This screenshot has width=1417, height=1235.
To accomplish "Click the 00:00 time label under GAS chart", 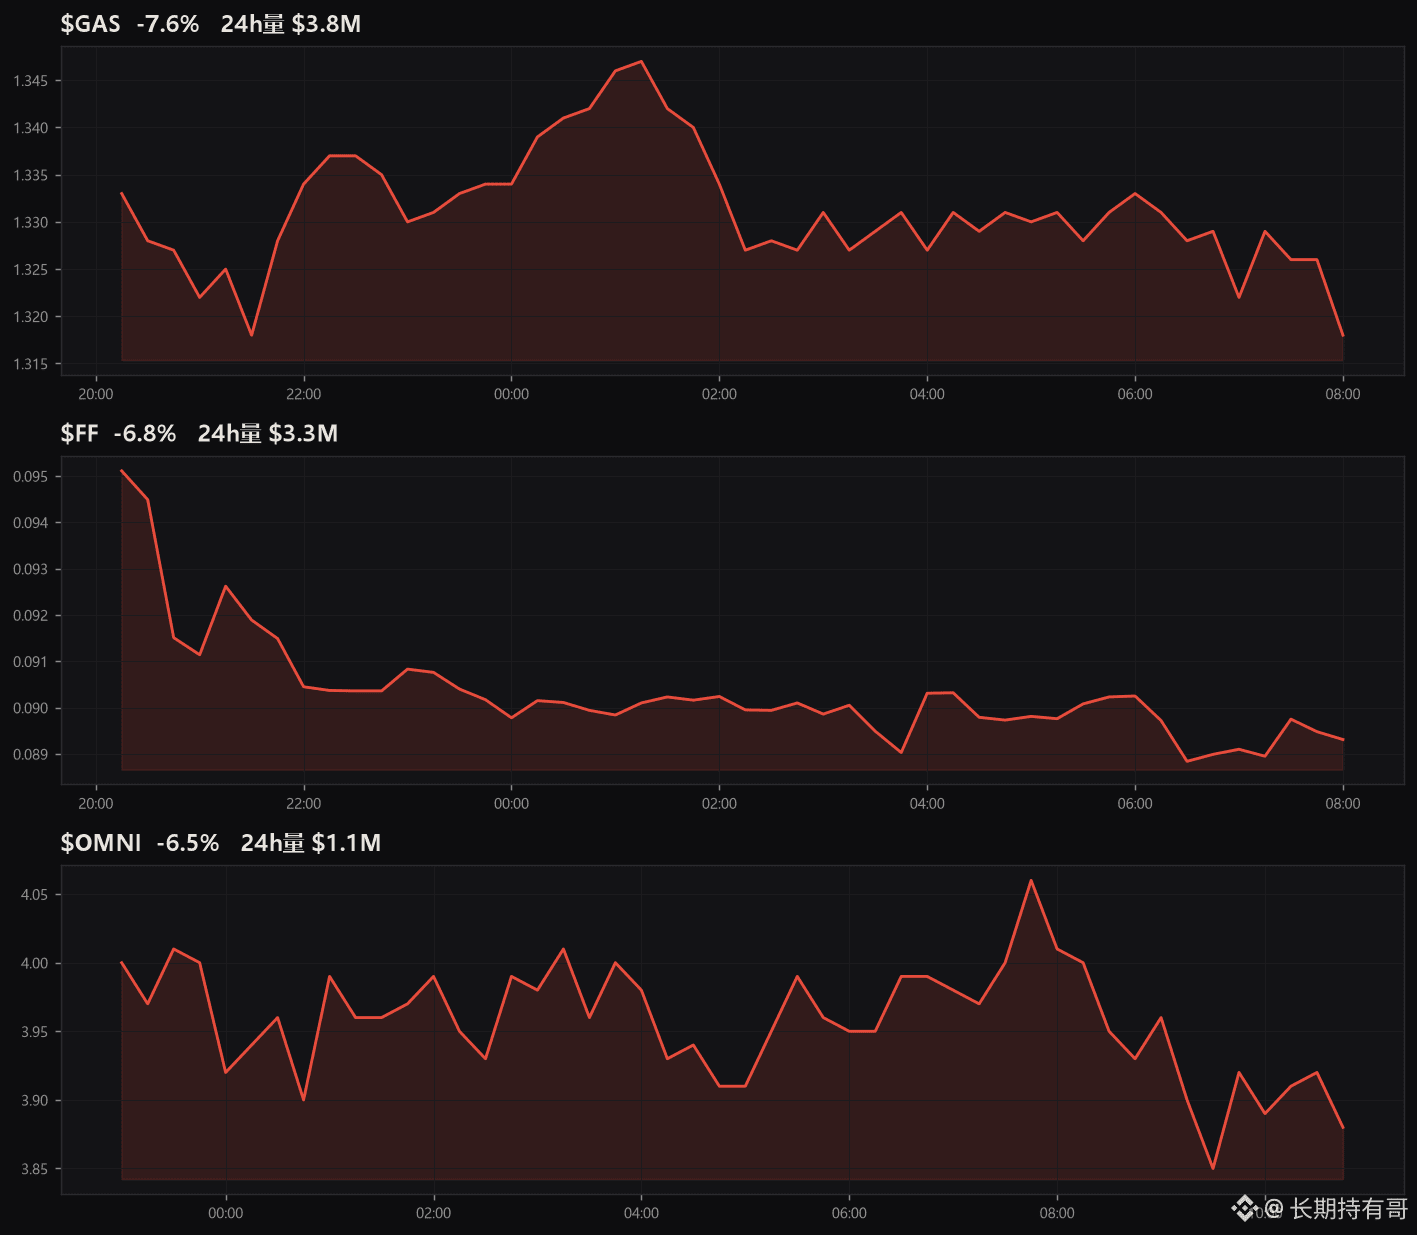I will pyautogui.click(x=512, y=394).
